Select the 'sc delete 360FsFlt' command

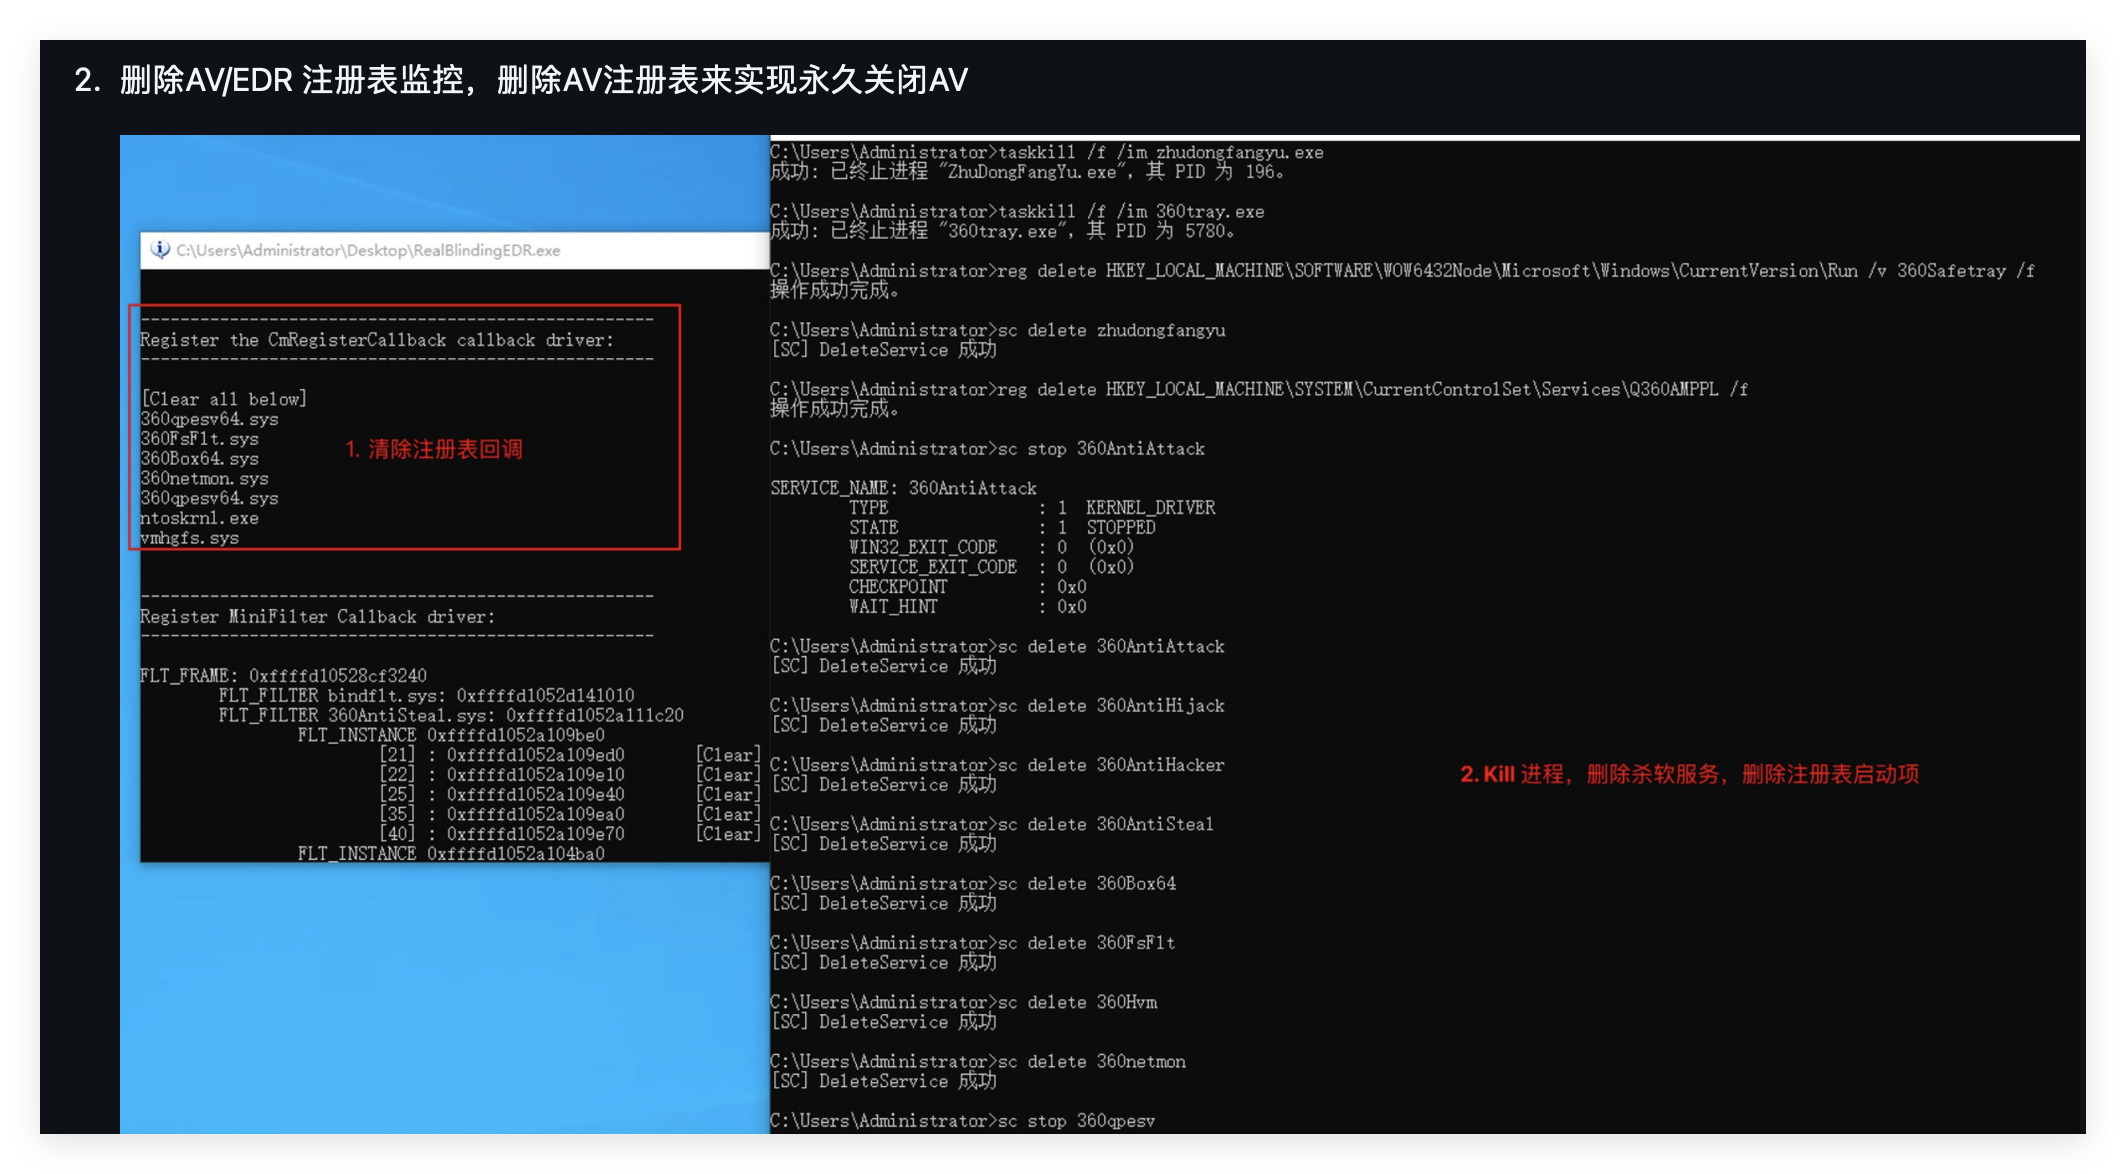[1087, 943]
